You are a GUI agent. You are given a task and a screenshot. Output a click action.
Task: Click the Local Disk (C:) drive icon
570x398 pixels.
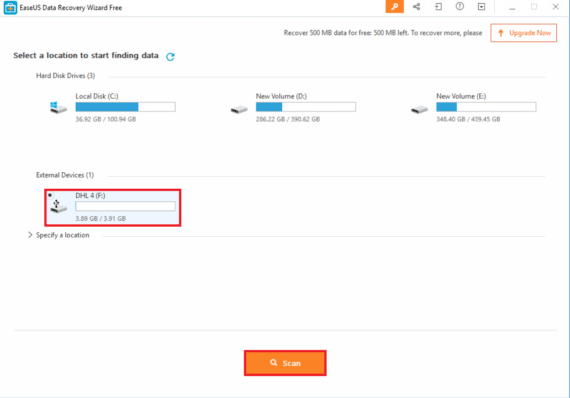58,108
